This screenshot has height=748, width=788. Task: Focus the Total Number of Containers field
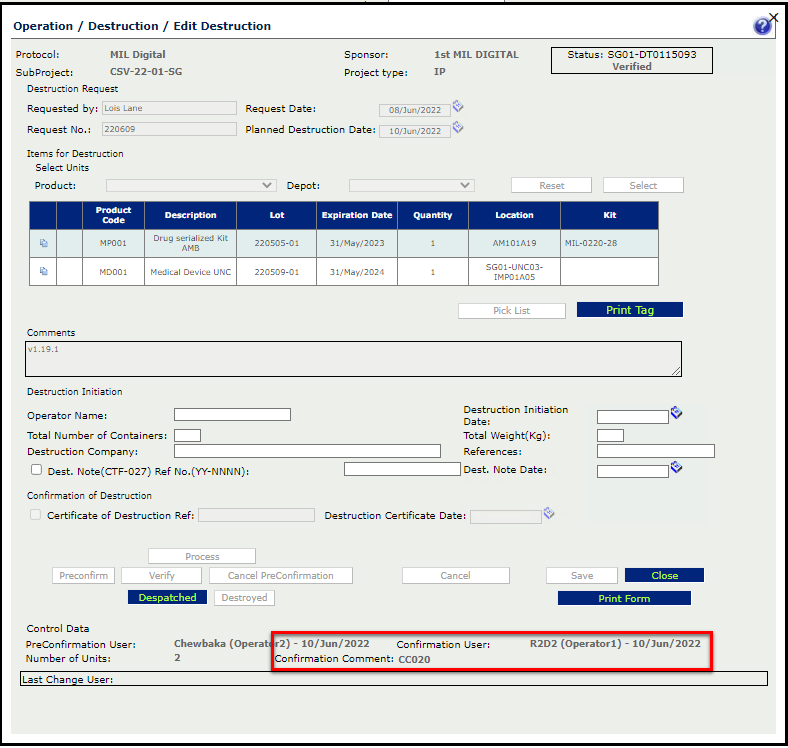pyautogui.click(x=187, y=435)
